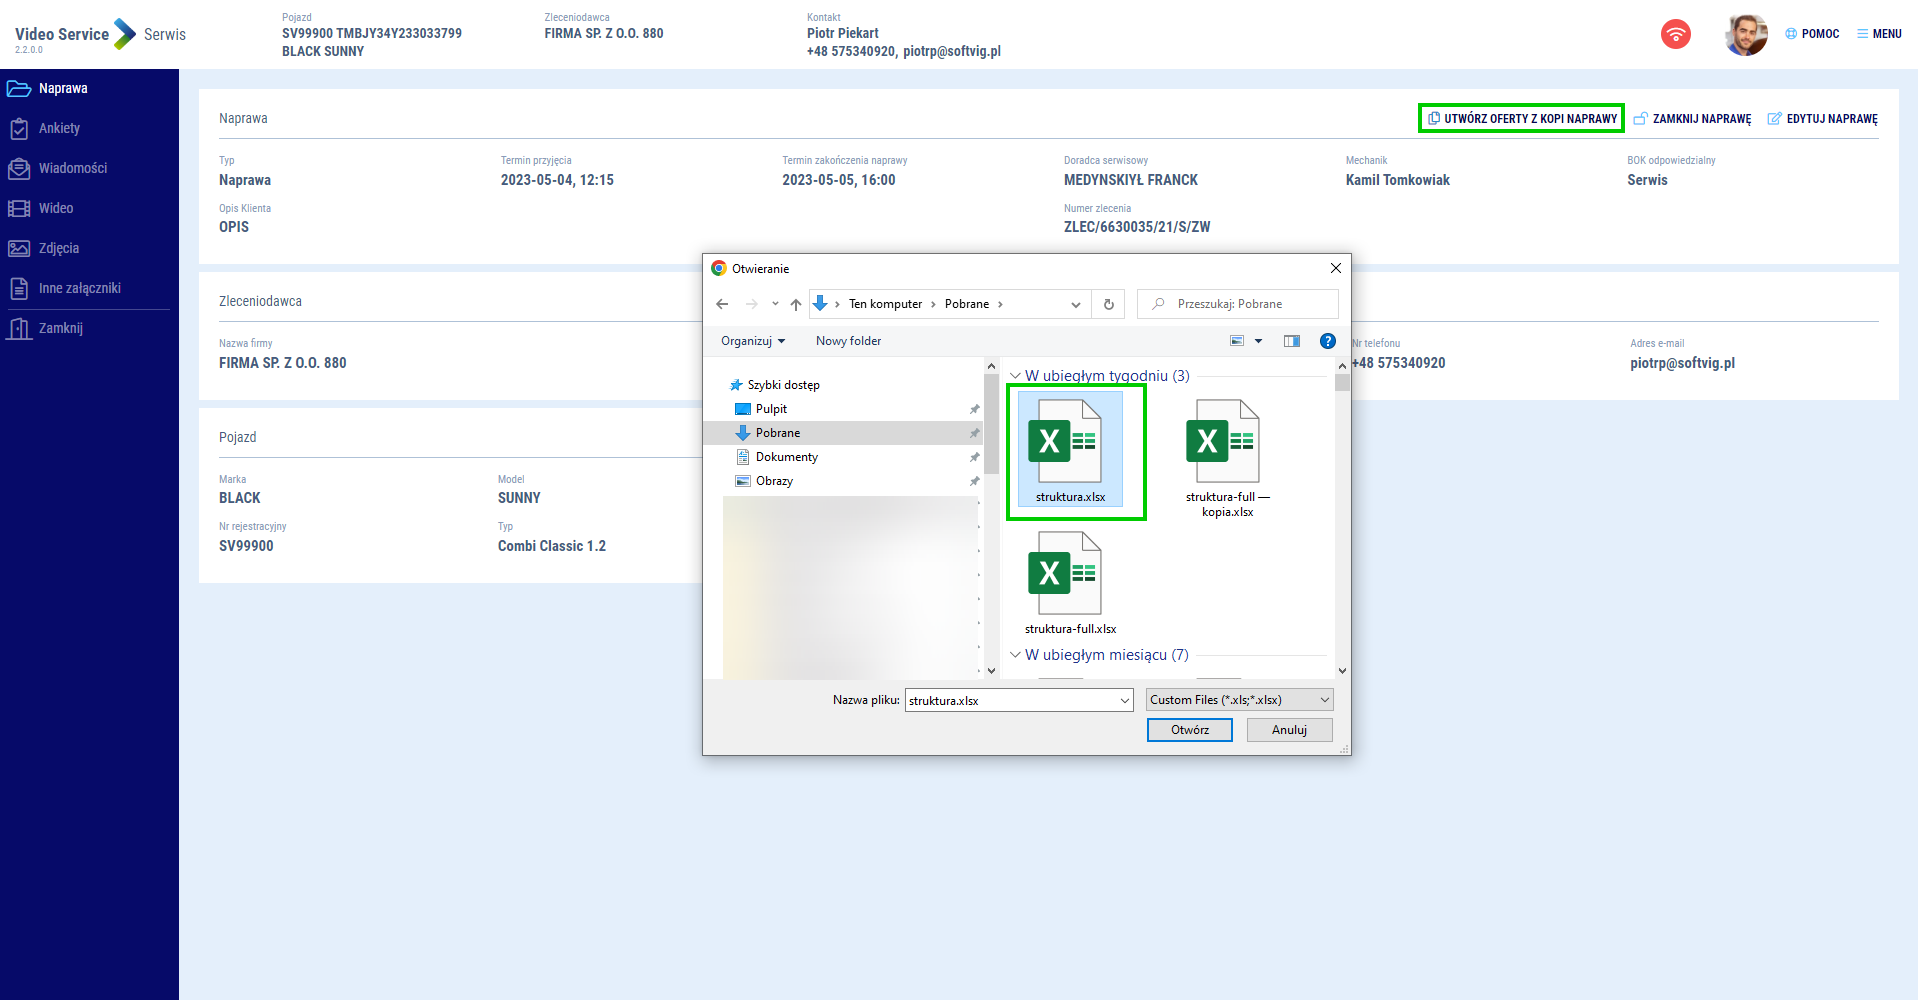
Task: Toggle the preview pane icon
Action: pyautogui.click(x=1291, y=341)
